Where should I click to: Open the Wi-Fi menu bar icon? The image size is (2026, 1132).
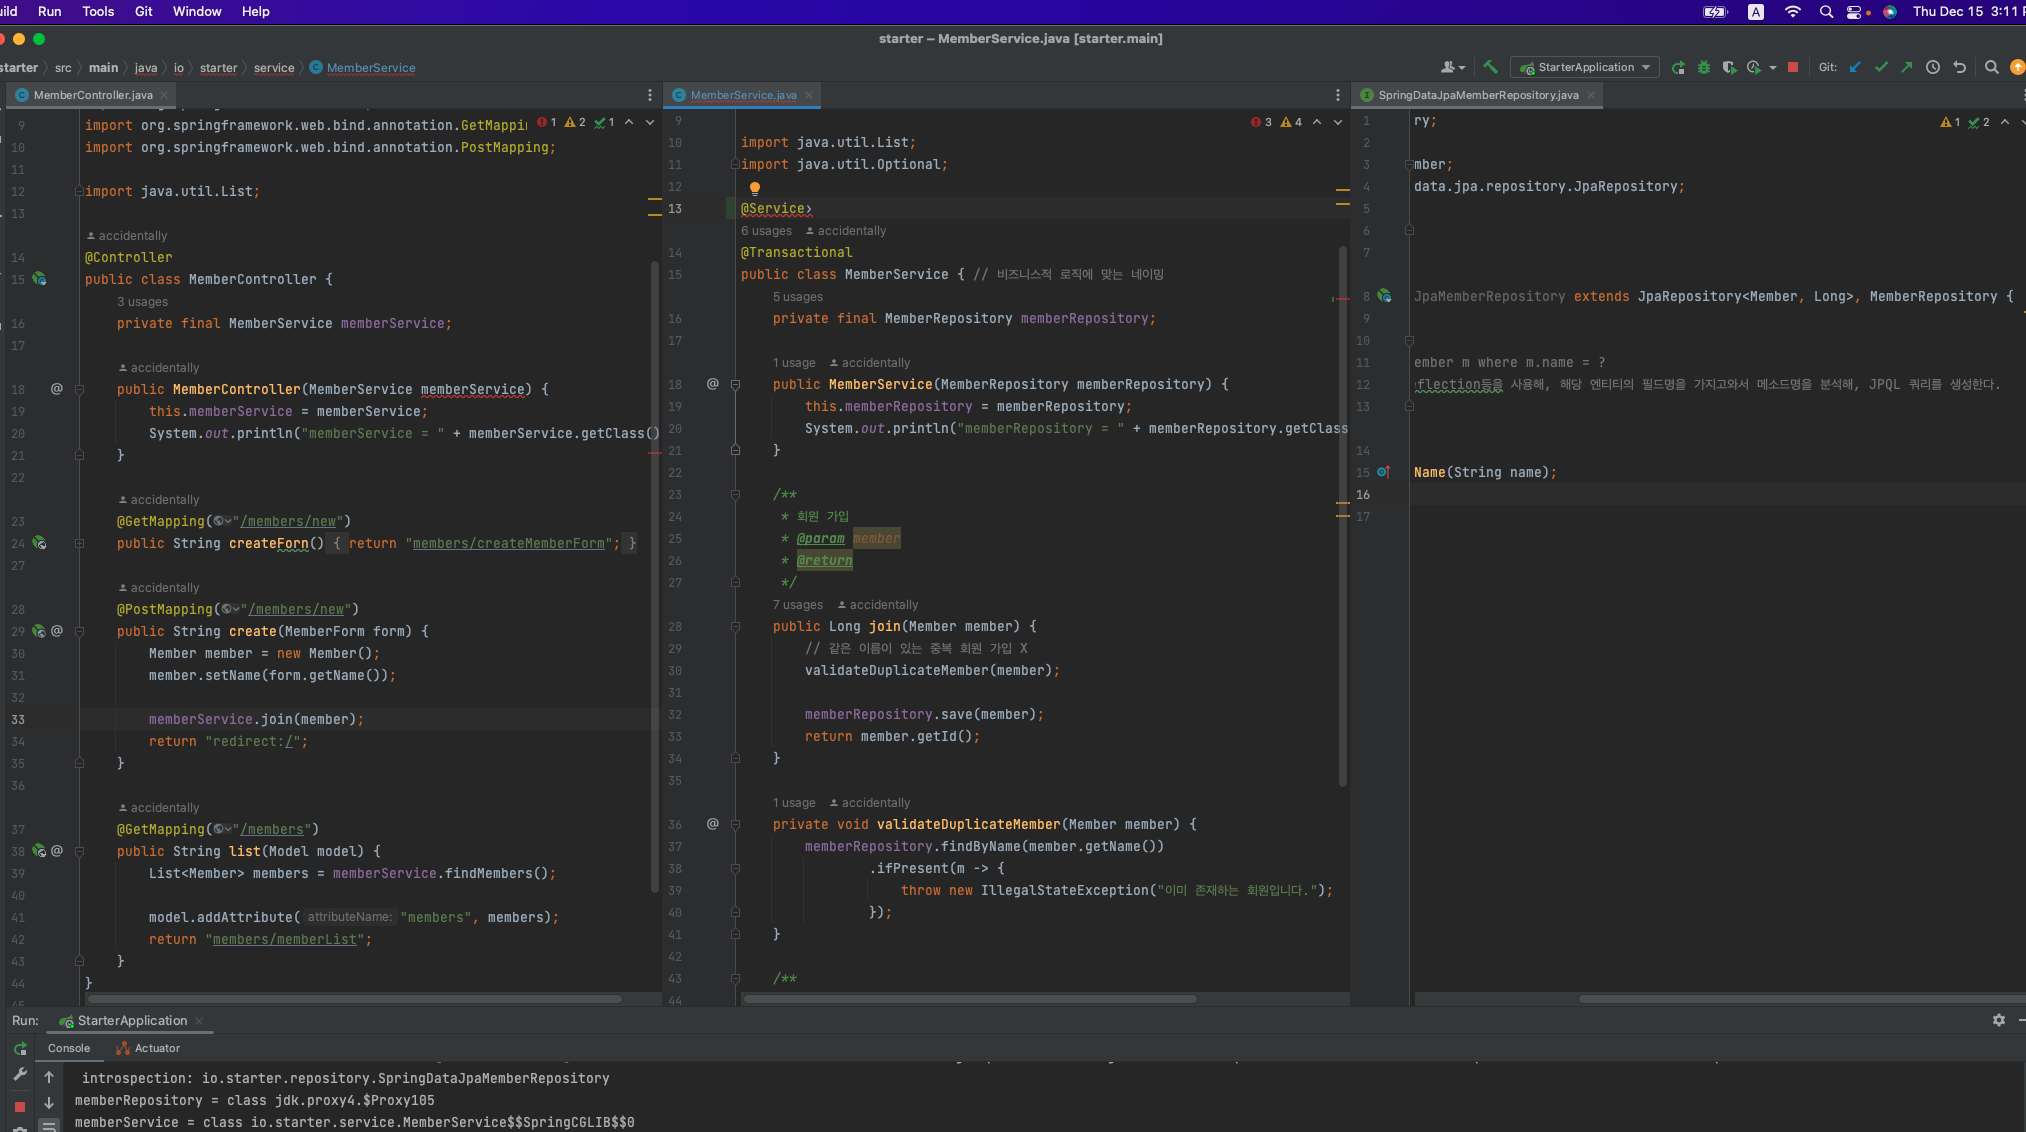(x=1792, y=12)
